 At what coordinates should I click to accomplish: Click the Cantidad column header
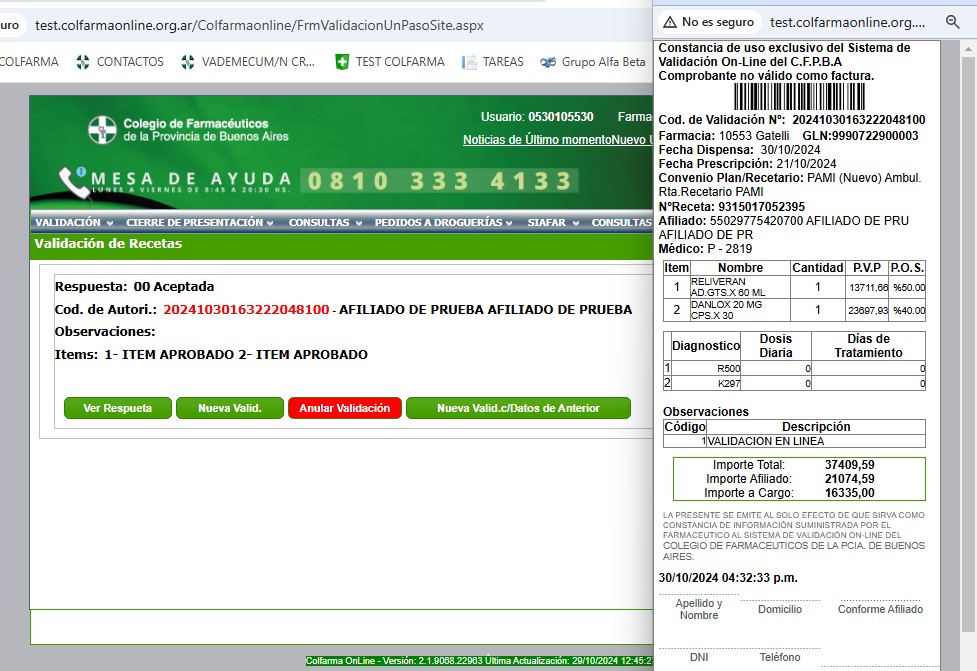pyautogui.click(x=817, y=268)
